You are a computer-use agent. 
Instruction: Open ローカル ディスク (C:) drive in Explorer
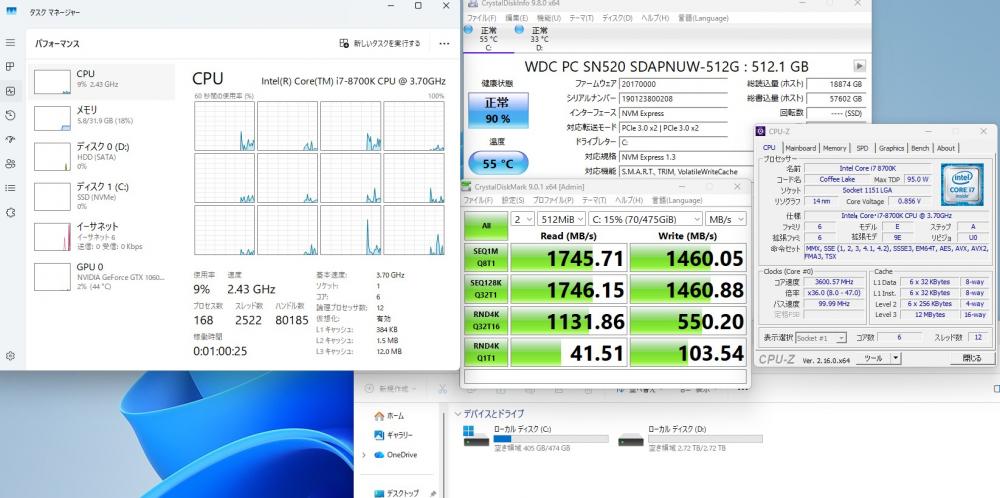tap(536, 439)
